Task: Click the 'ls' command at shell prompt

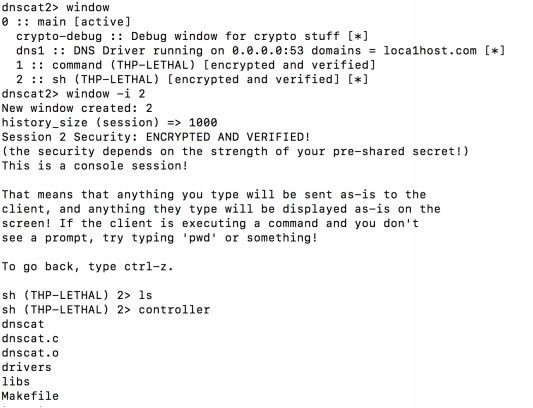Action: [x=145, y=295]
